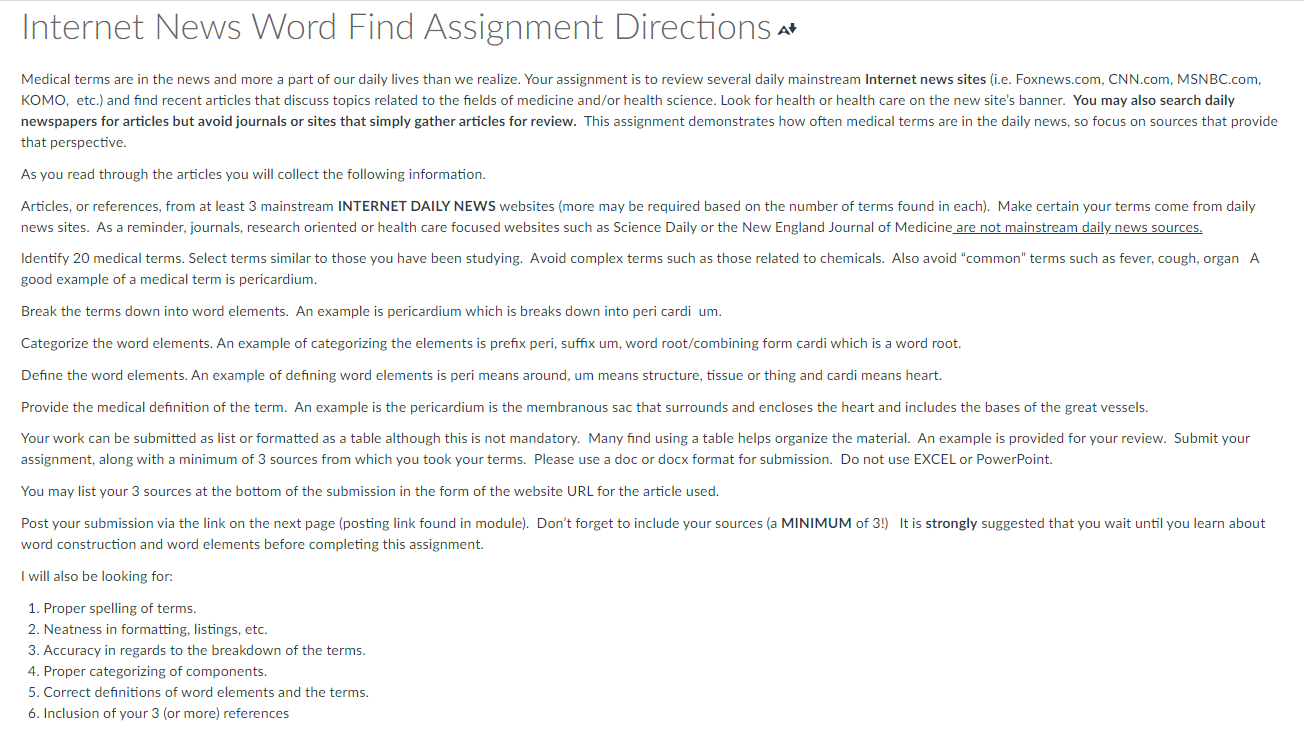Screen dimensions: 1304x733
Task: Click the underlined "are not mainstream daily news sources." text
Action: click(1078, 227)
